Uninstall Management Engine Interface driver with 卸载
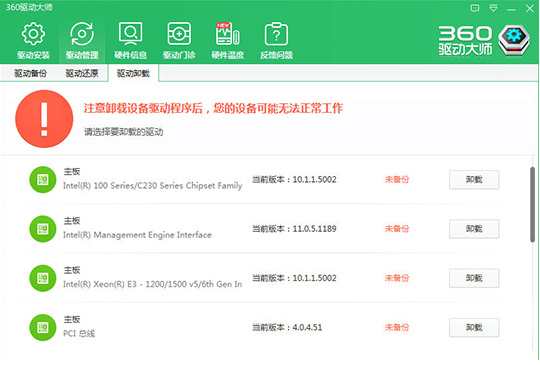 (x=474, y=229)
